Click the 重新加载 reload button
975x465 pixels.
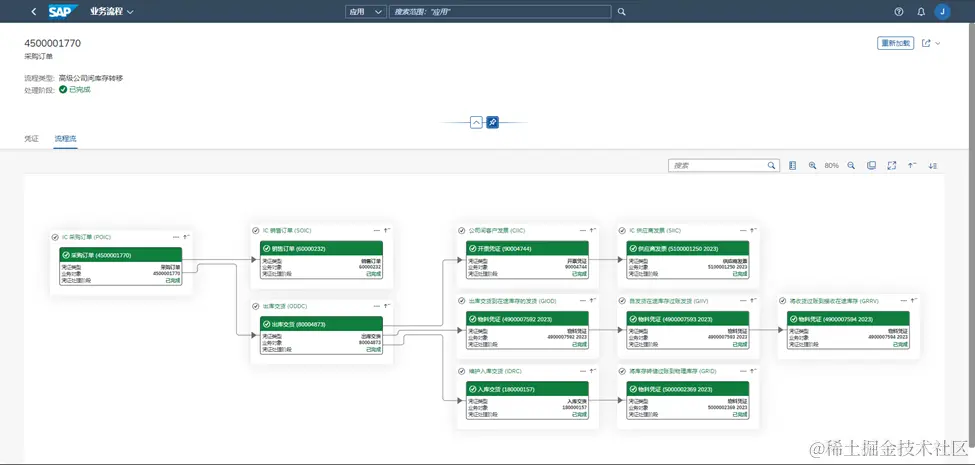(895, 43)
